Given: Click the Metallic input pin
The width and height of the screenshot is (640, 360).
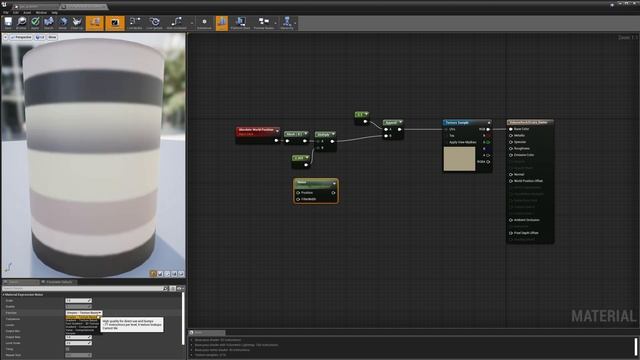Looking at the screenshot, I should (x=511, y=136).
